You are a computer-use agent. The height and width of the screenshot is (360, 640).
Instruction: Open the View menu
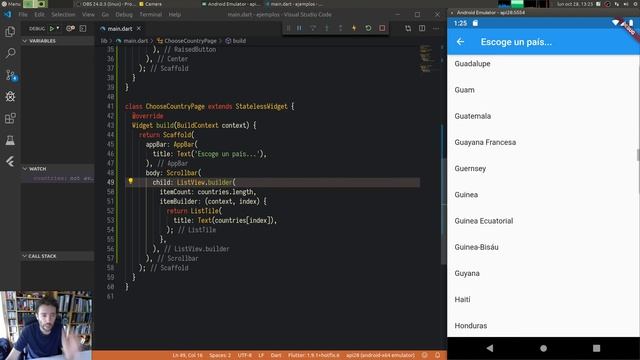point(88,14)
